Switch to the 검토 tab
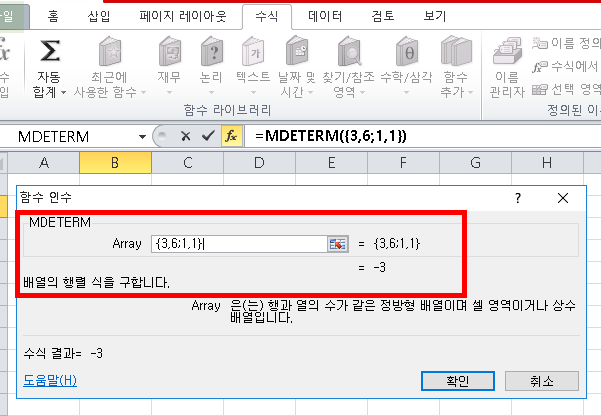 point(383,16)
